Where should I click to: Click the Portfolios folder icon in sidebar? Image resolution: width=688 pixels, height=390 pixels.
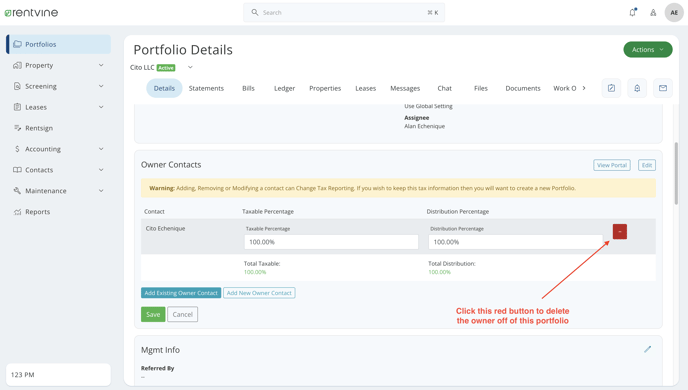[x=17, y=44]
